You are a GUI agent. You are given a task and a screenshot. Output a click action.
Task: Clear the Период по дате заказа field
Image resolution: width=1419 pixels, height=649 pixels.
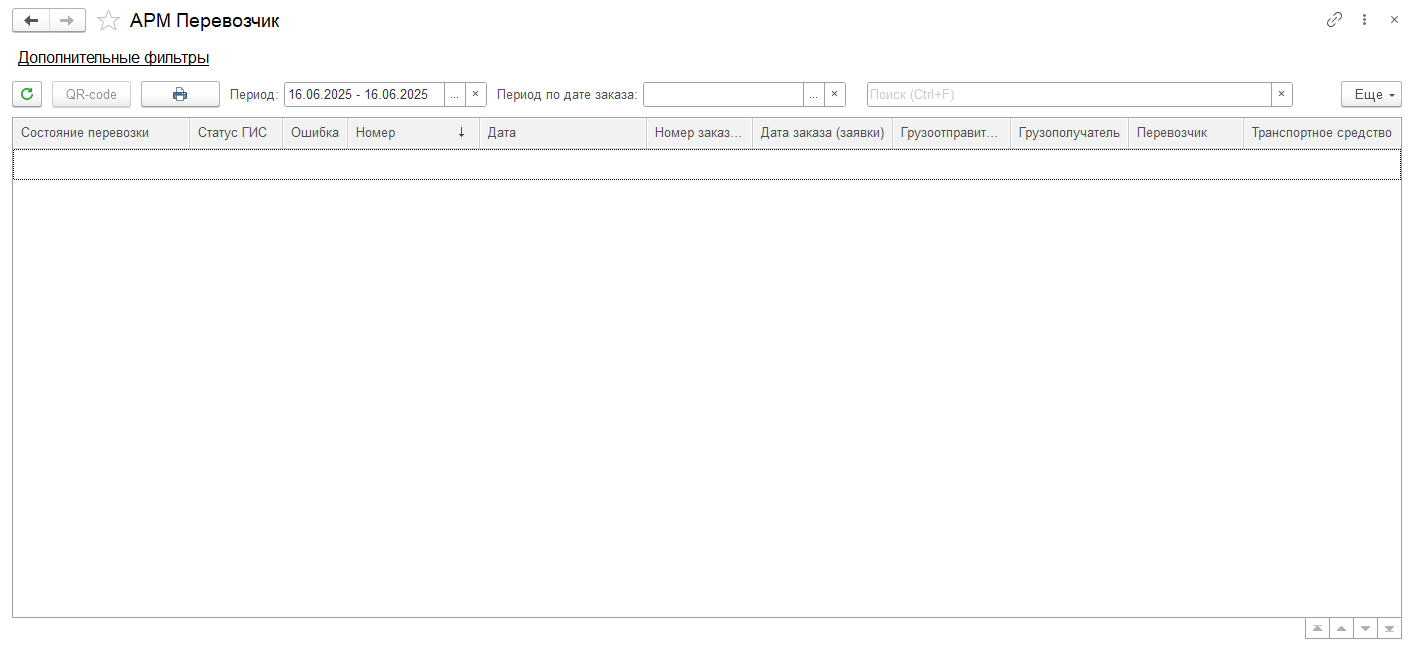835,94
